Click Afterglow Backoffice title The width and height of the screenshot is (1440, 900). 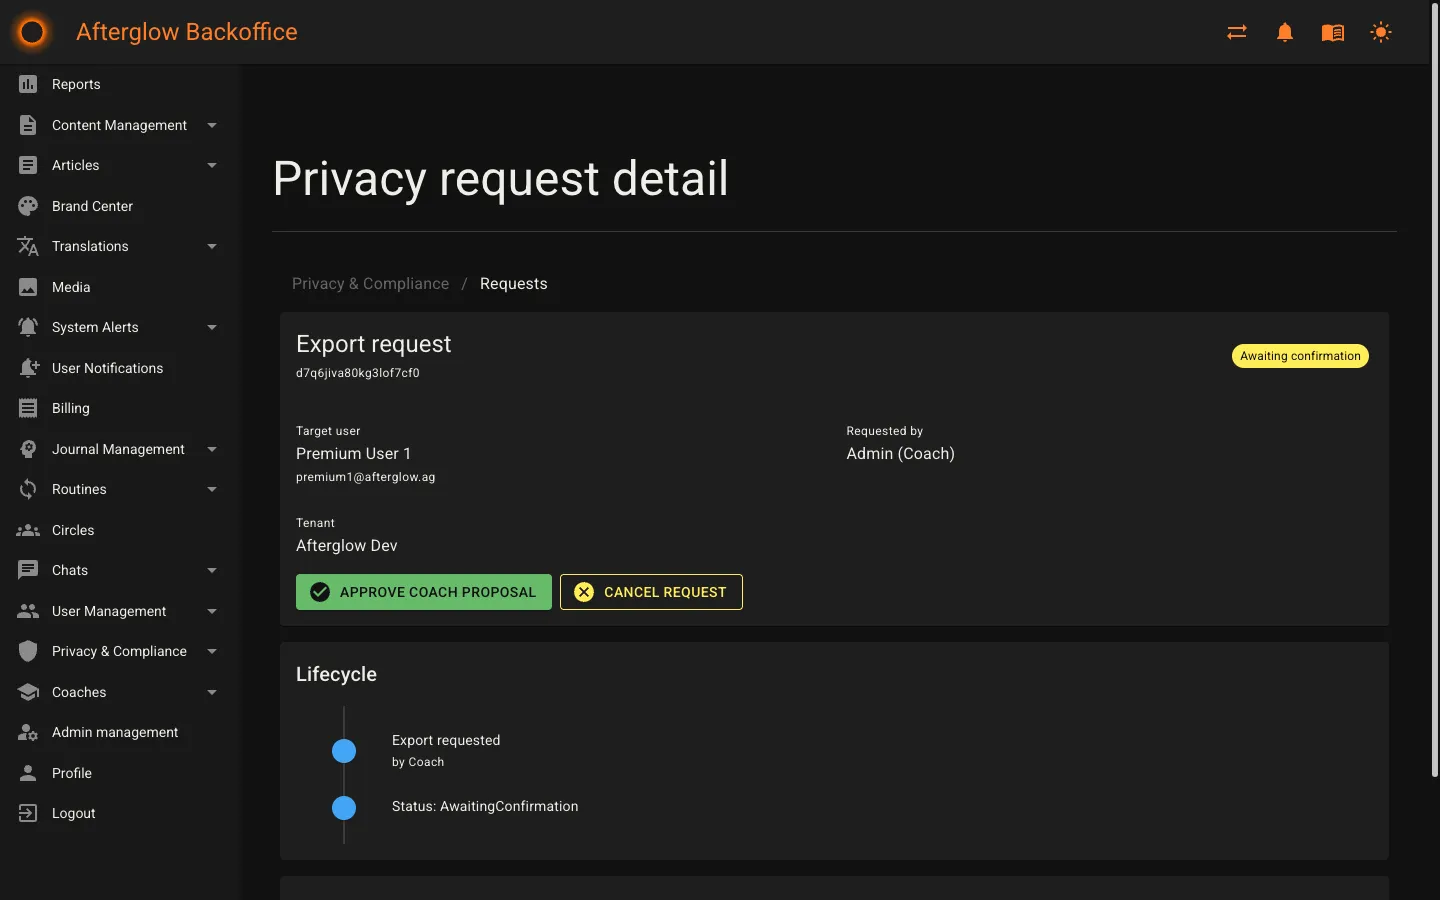[x=187, y=32]
